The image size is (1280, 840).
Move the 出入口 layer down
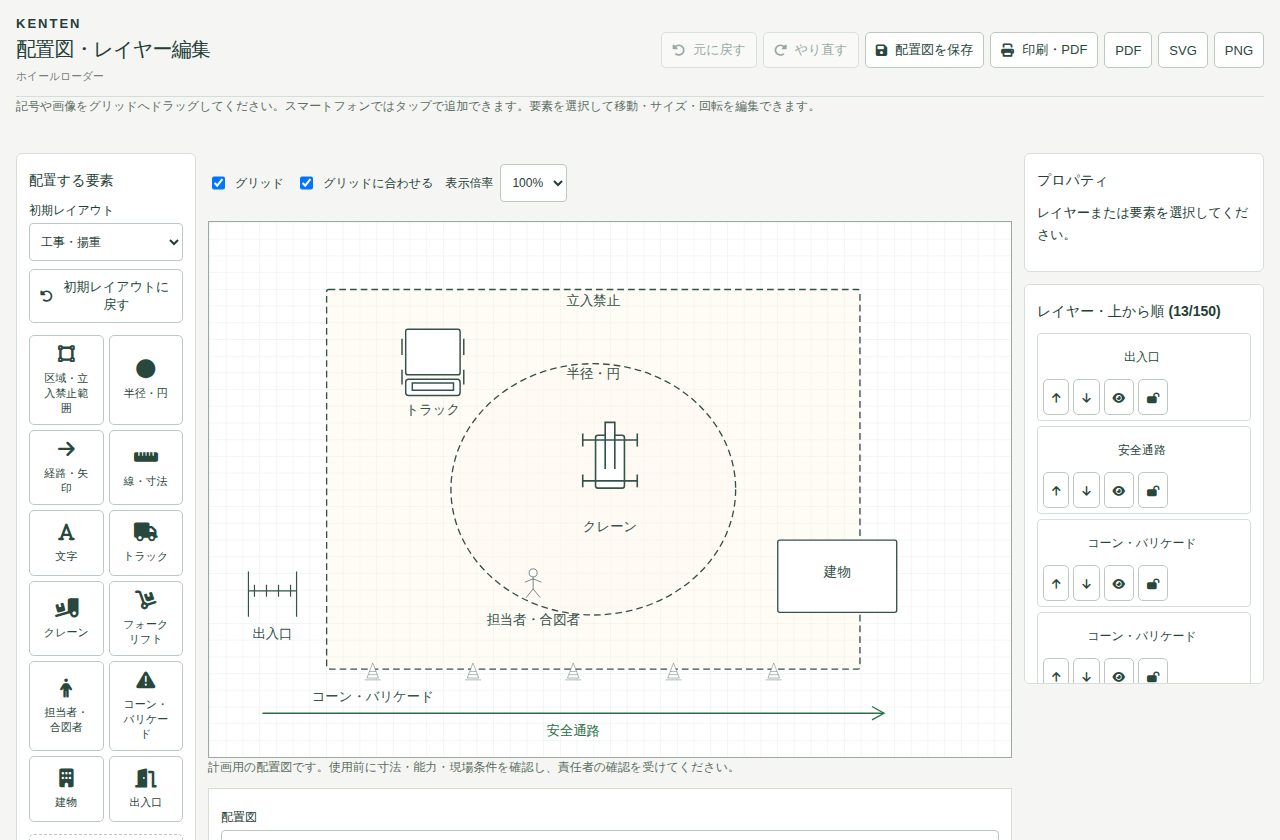click(1087, 397)
